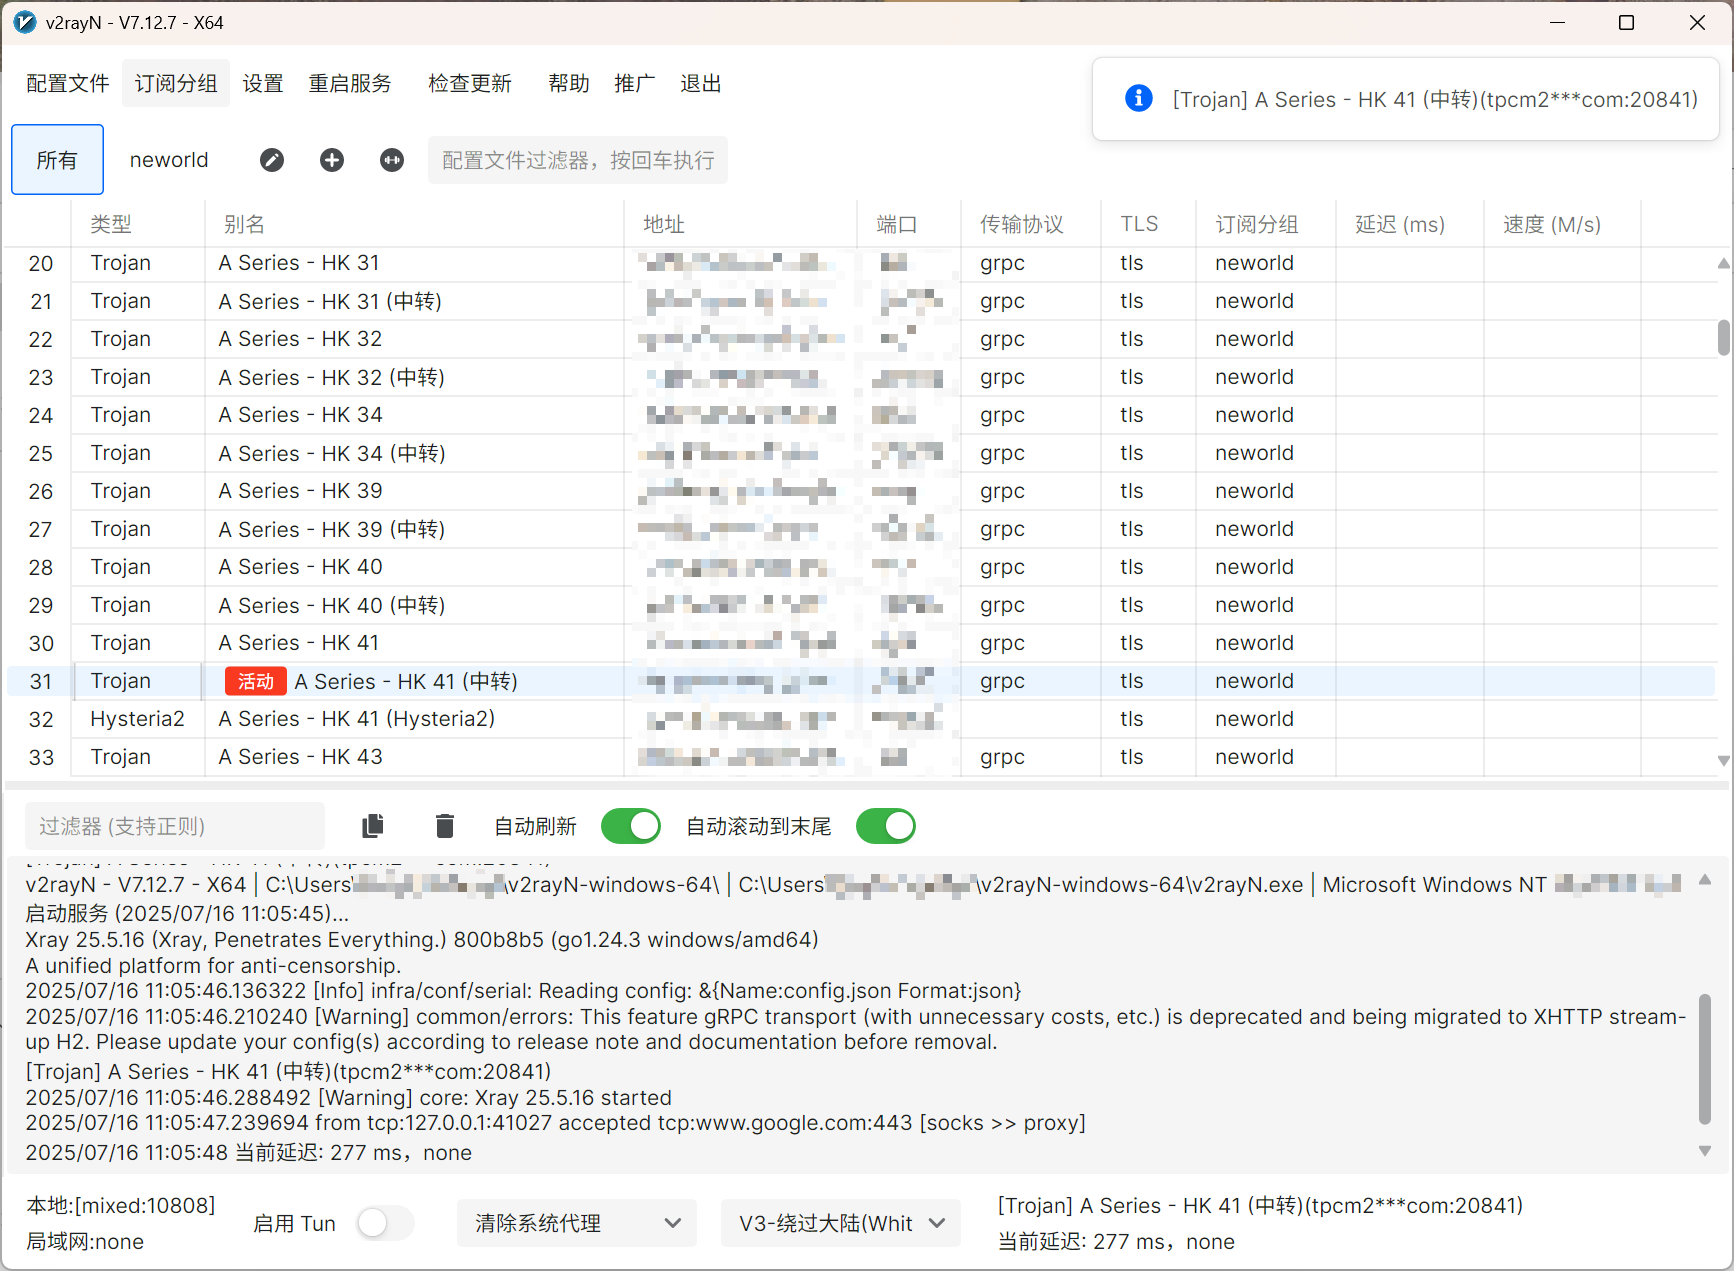Select server row A Series - HK 39 (中转)
1734x1271 pixels.
(860, 529)
